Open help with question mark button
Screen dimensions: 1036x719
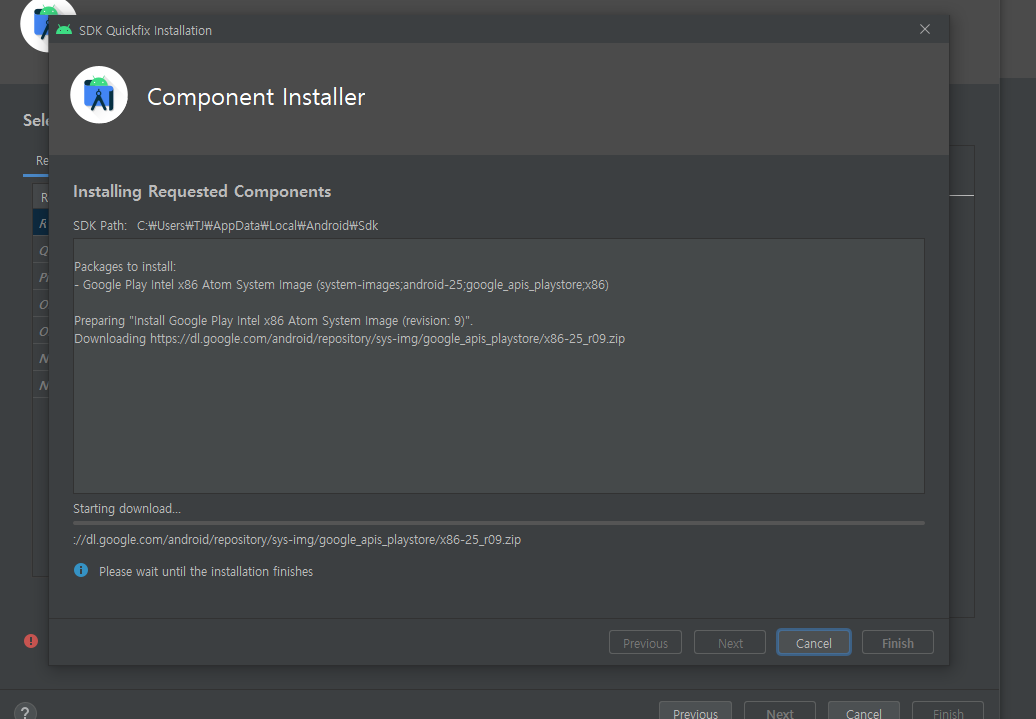(x=25, y=712)
